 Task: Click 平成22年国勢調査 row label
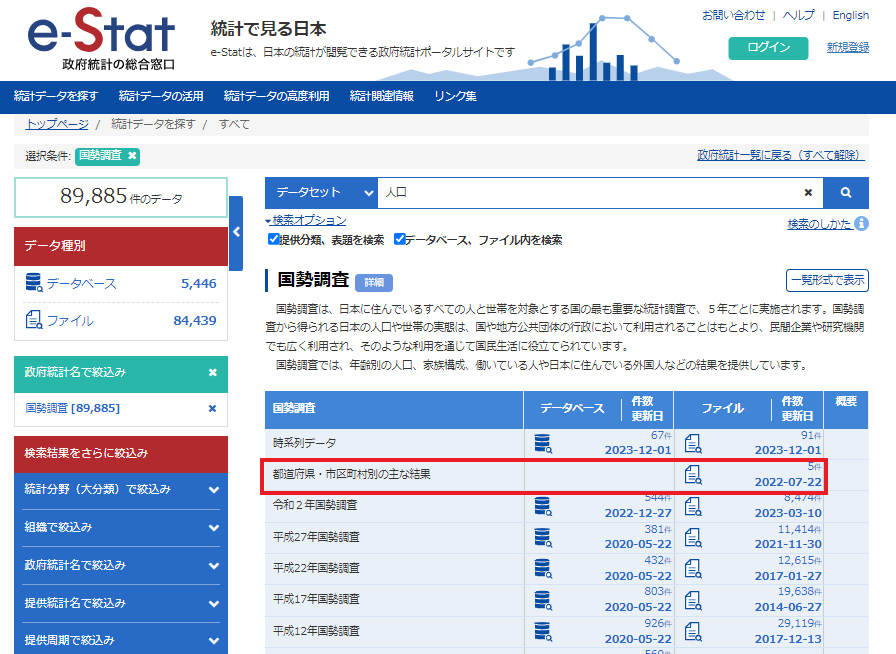(317, 568)
